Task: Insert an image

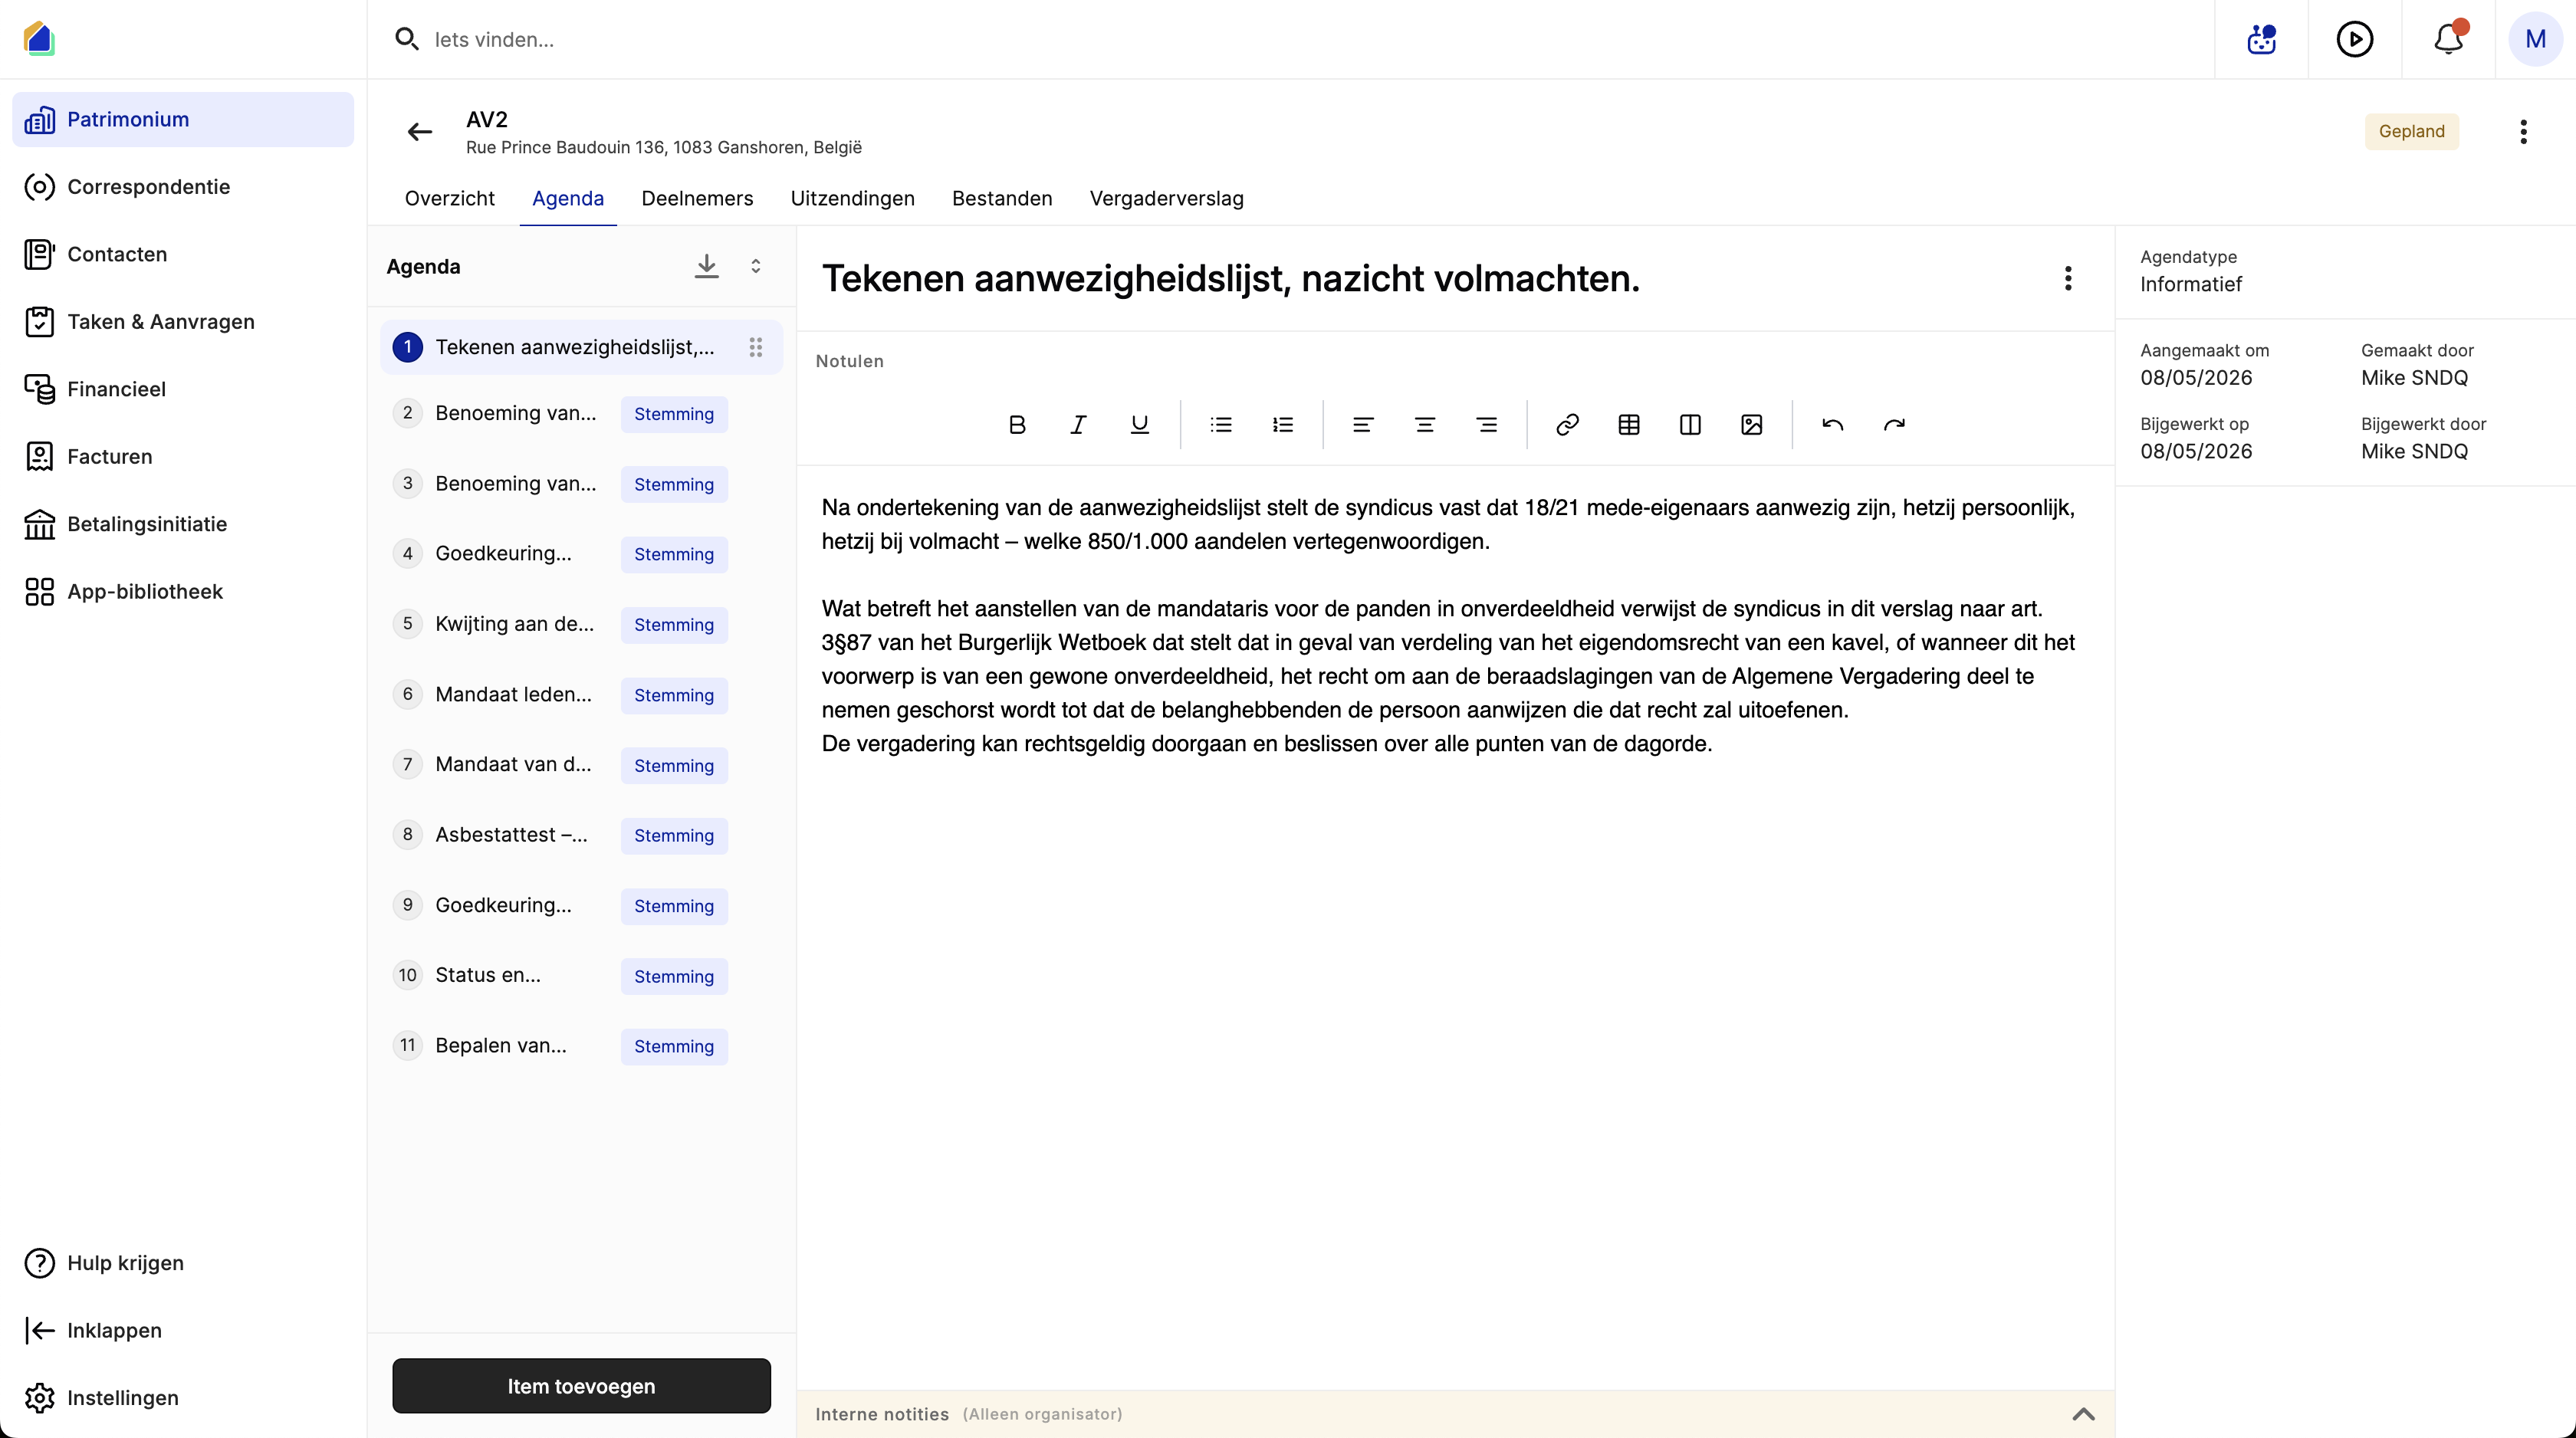Action: (1752, 425)
